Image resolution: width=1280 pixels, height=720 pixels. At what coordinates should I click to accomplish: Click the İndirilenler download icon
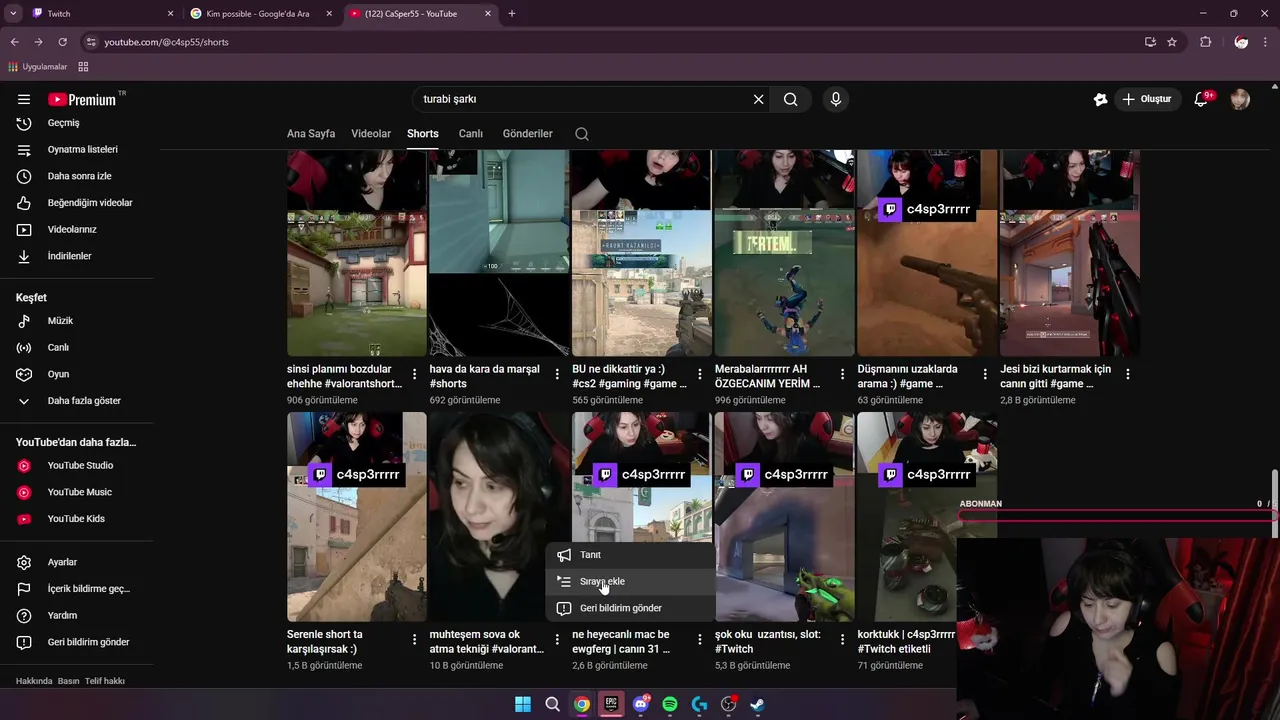(24, 256)
